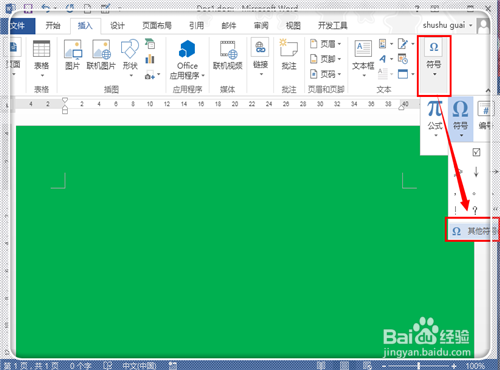Click the 文本框 text box icon
This screenshot has height=370, width=500.
tap(363, 49)
